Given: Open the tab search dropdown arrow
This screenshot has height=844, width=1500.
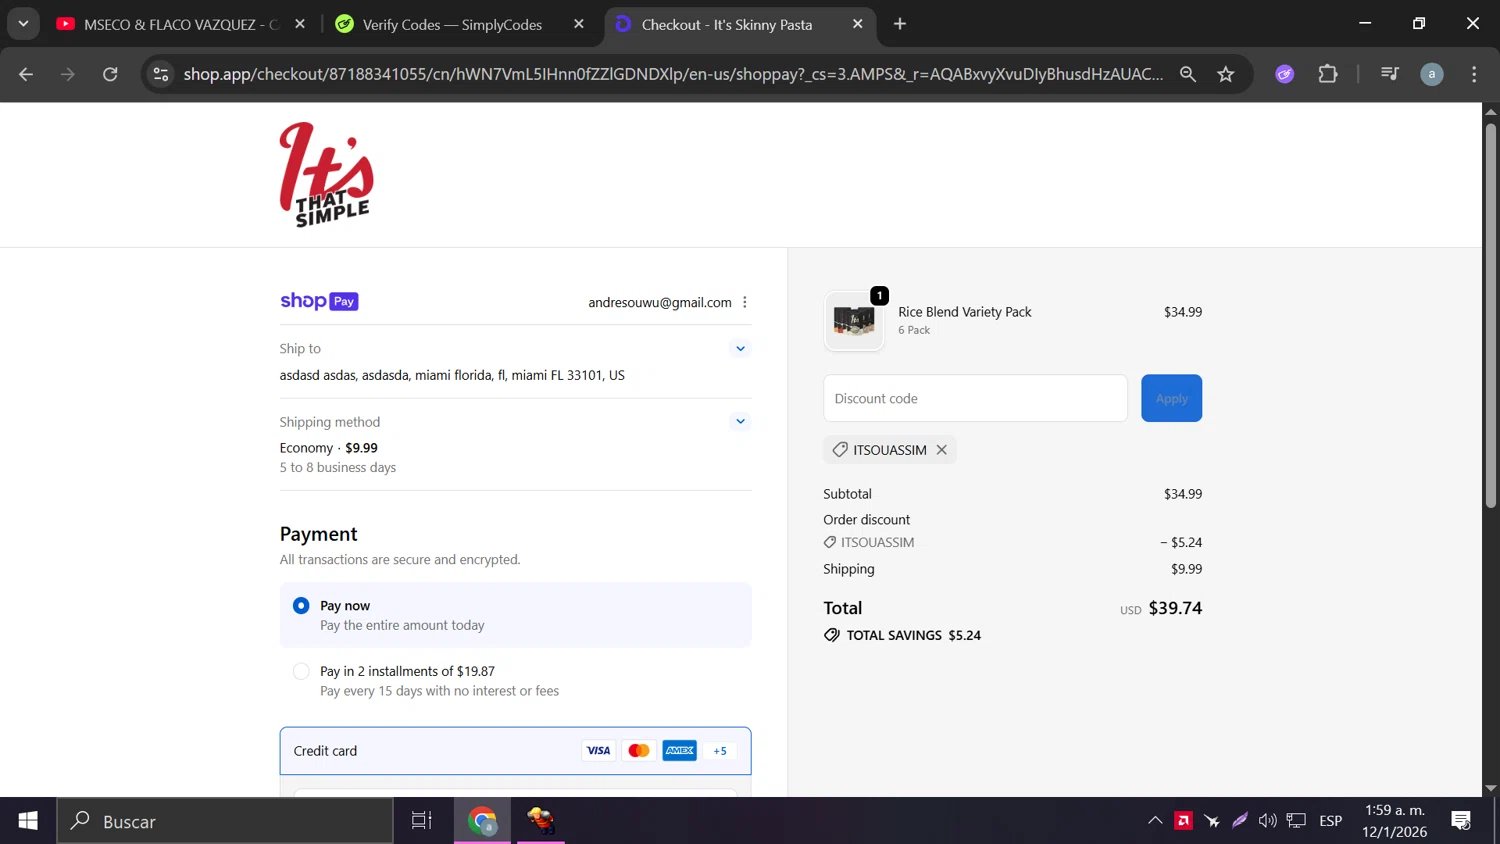Looking at the screenshot, I should (x=23, y=24).
